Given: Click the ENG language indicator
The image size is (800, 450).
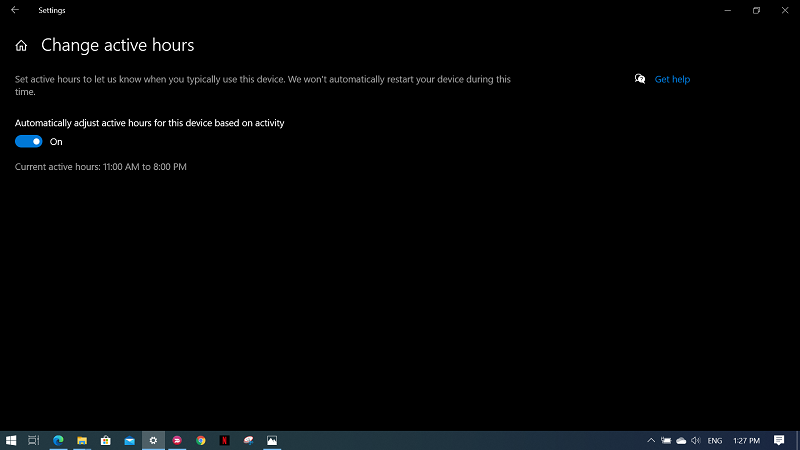Looking at the screenshot, I should 715,440.
